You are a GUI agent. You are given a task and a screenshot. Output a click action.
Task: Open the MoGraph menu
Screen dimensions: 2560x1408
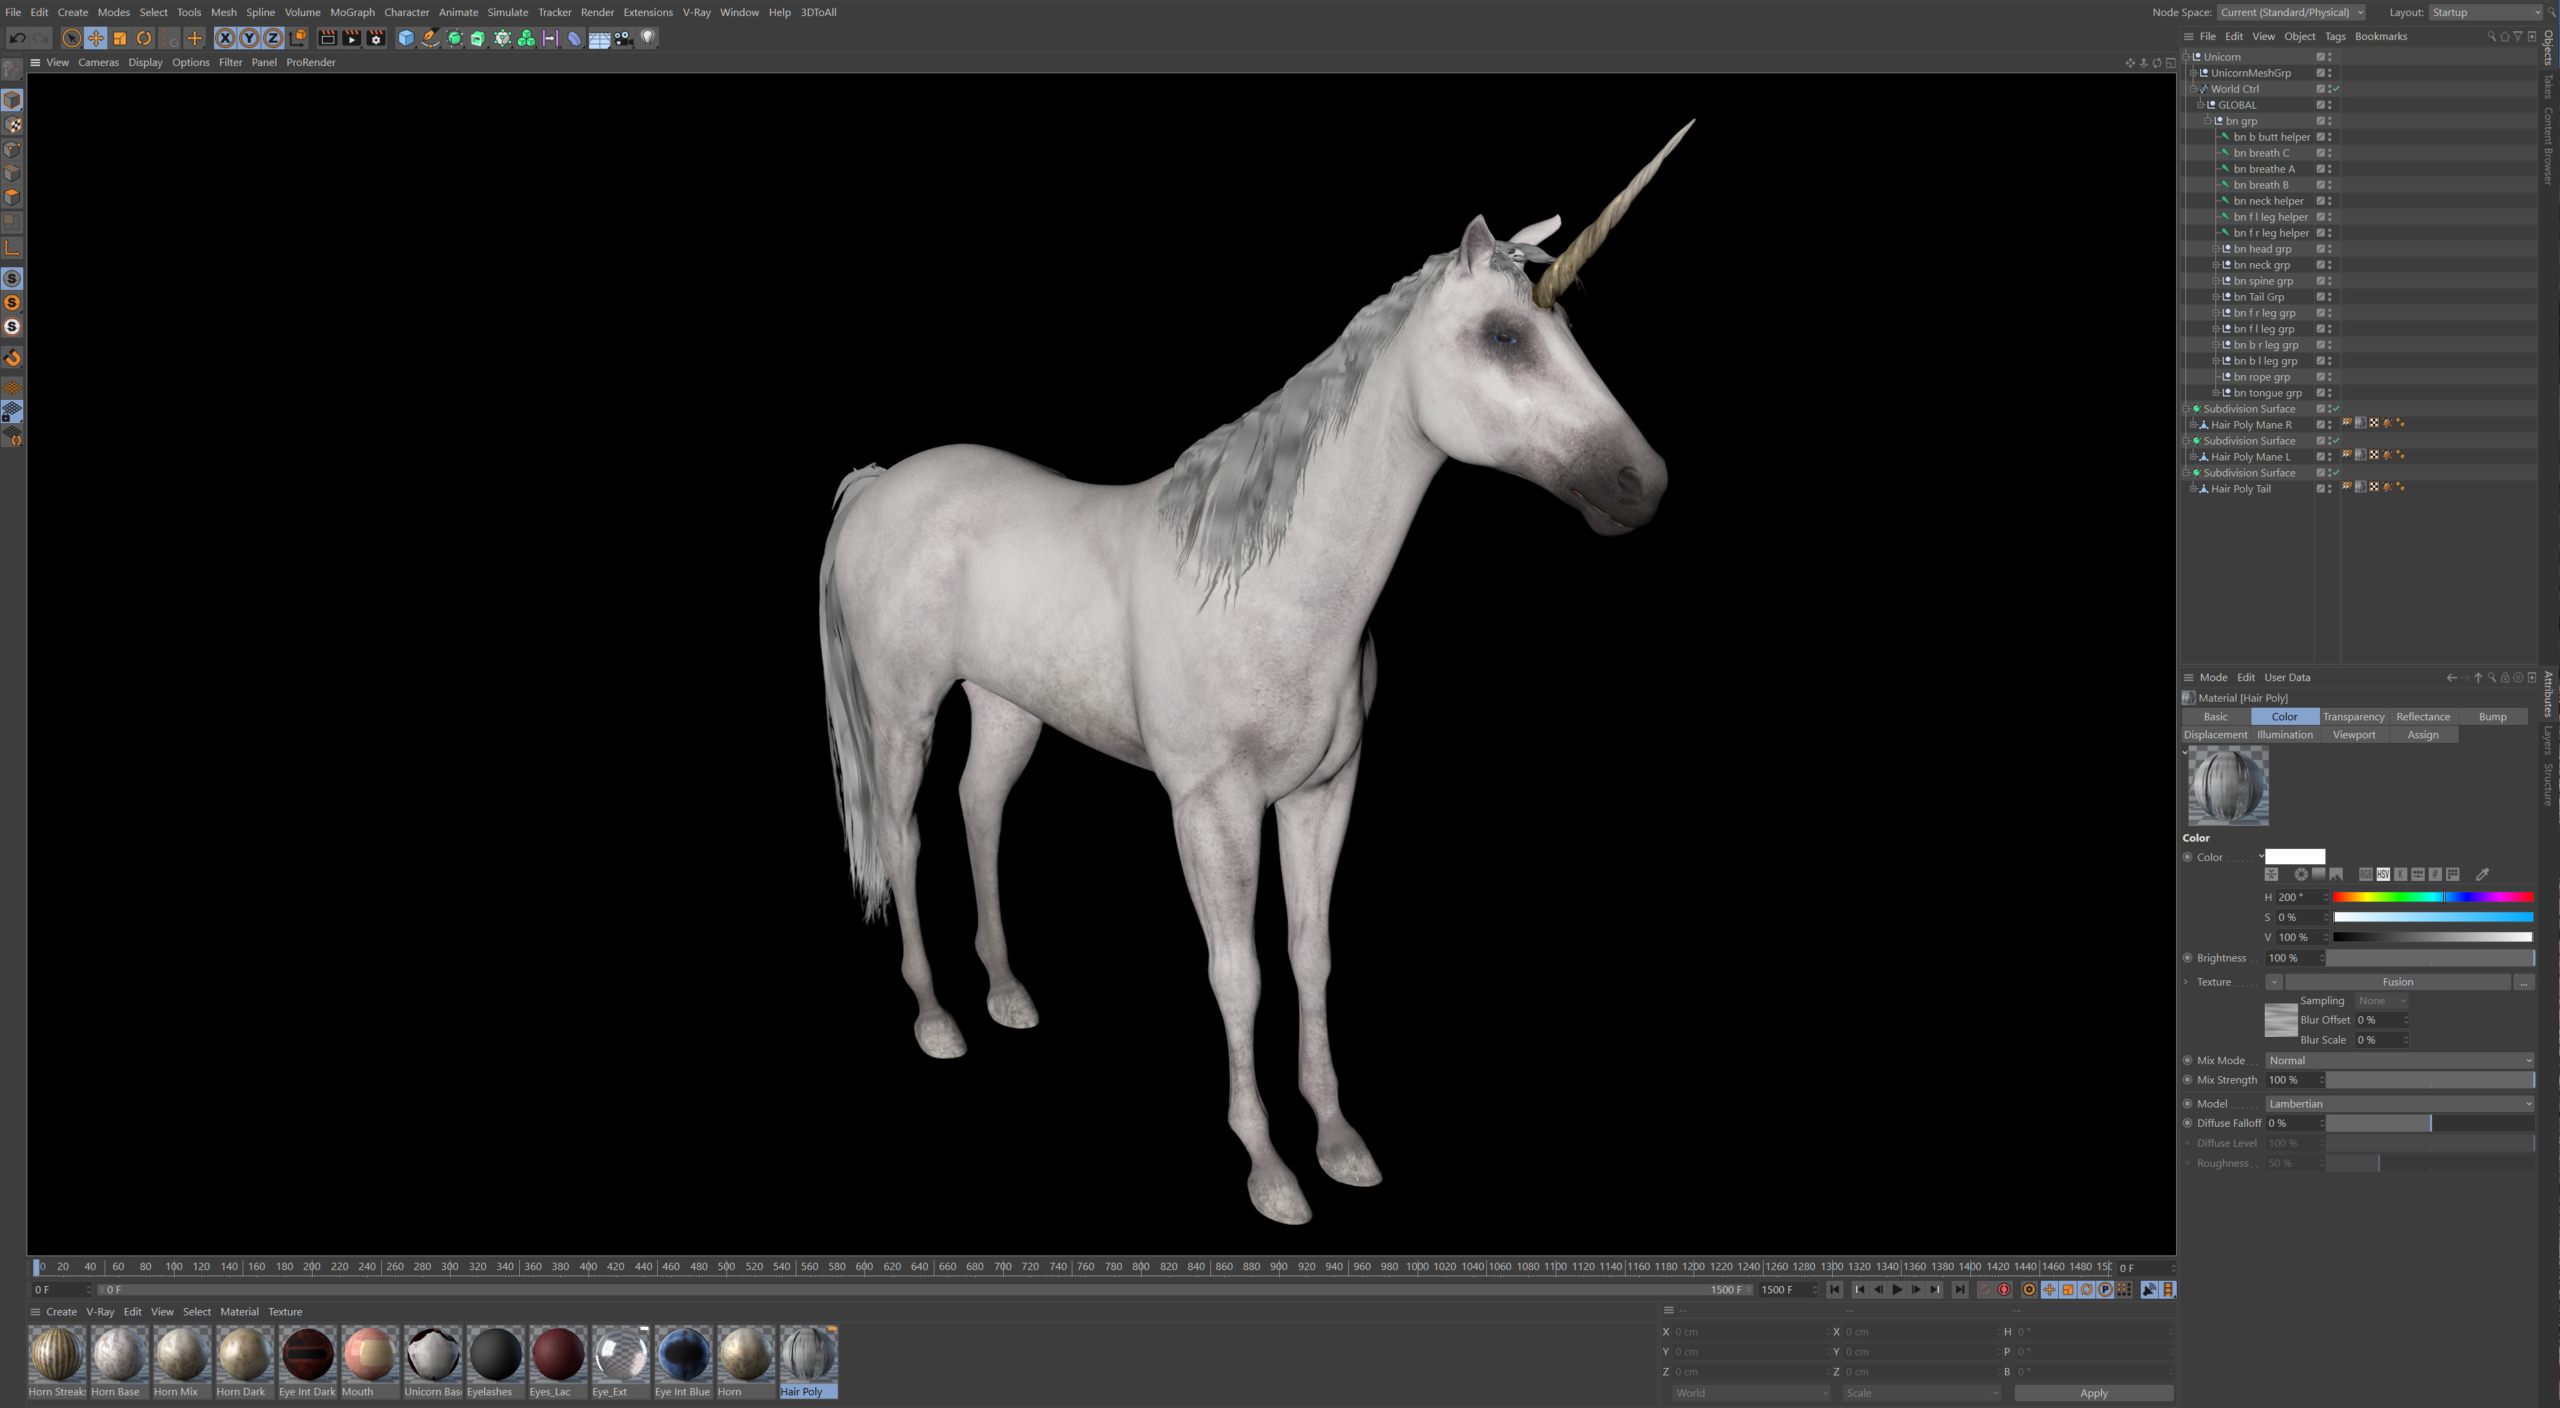[352, 12]
